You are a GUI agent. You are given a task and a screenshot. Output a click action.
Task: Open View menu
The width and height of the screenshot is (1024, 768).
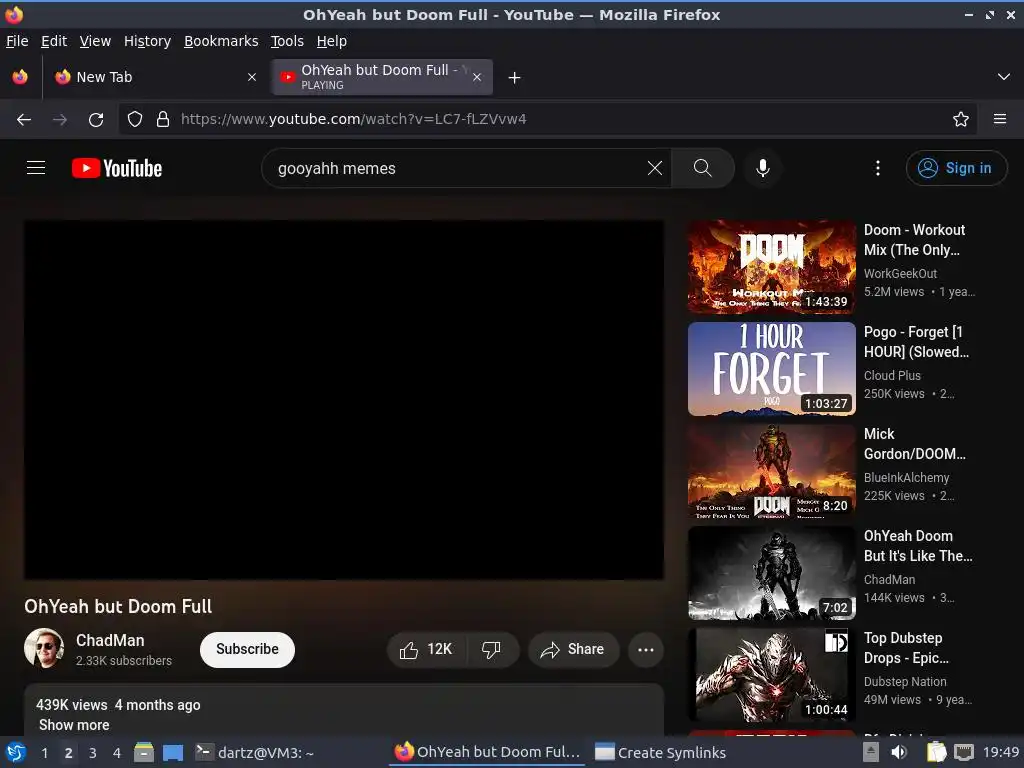95,41
